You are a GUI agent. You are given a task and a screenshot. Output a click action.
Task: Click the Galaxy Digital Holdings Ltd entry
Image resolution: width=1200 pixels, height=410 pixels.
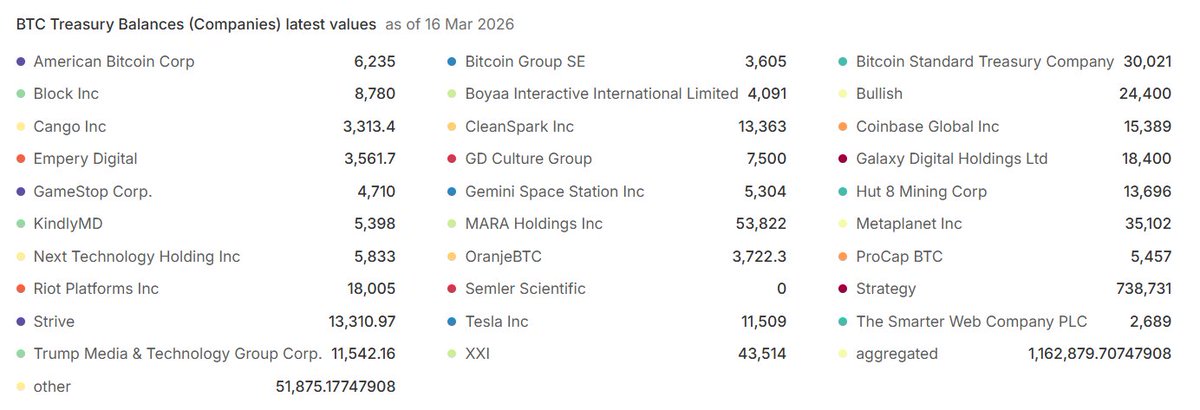(x=952, y=159)
